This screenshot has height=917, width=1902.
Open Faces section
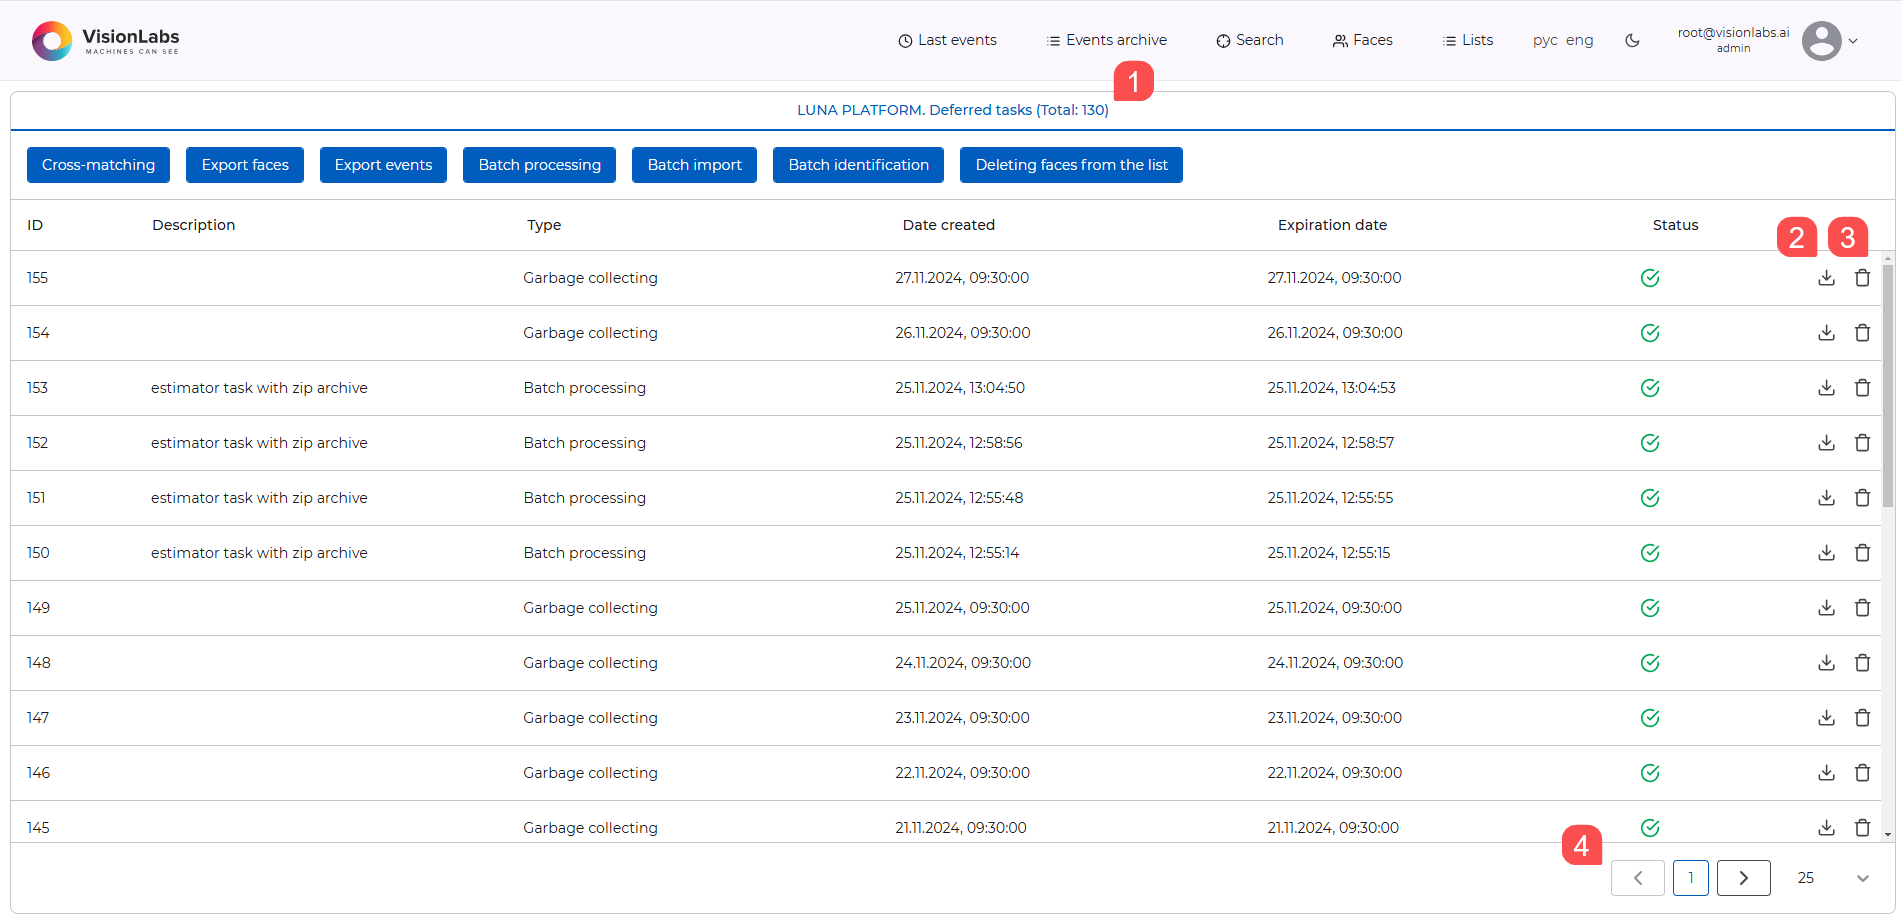click(1363, 41)
